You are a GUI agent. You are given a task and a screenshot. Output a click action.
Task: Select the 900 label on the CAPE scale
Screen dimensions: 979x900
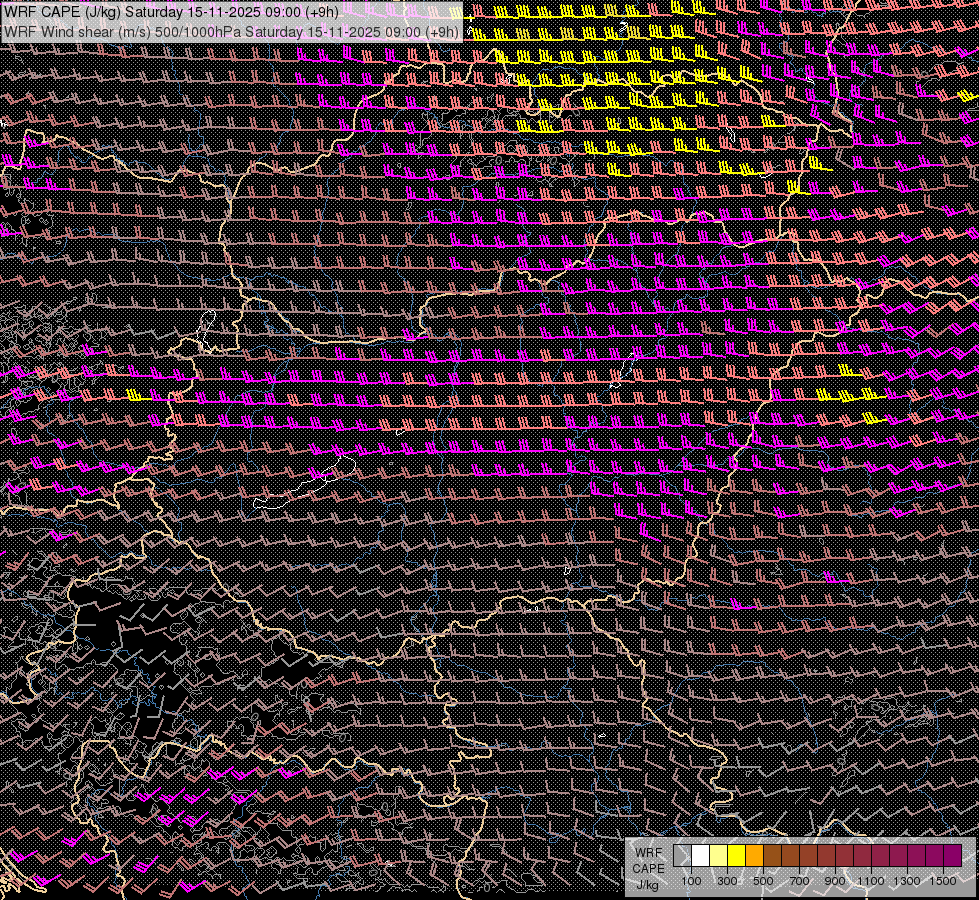(x=835, y=881)
